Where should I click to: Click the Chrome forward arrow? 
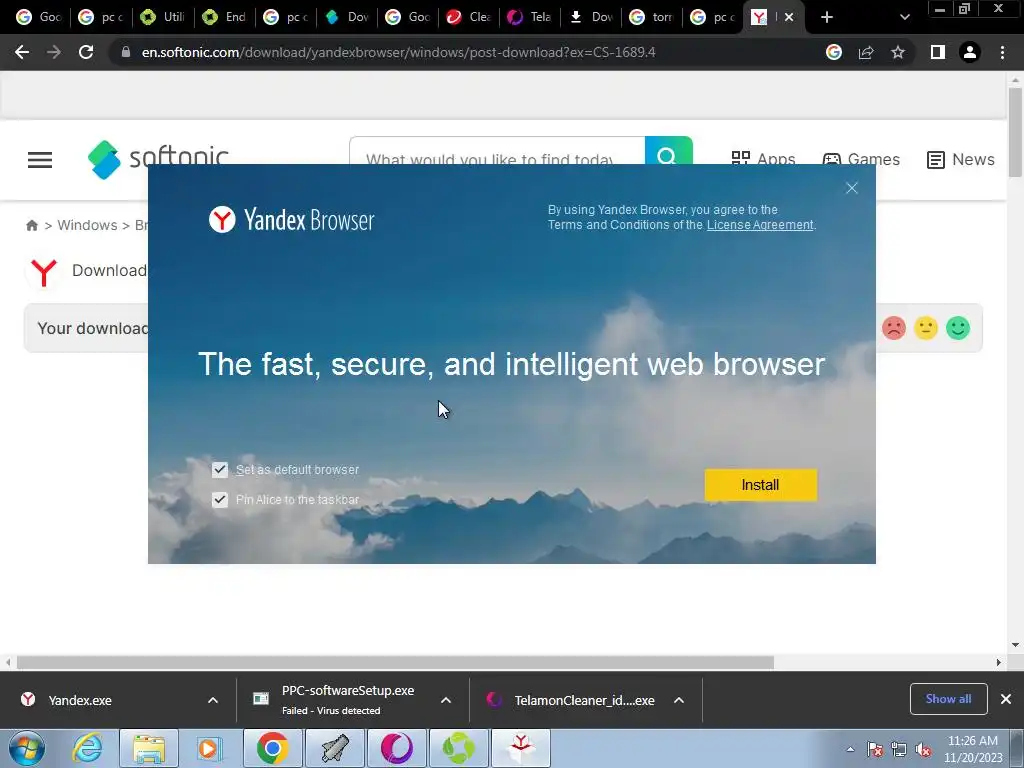point(54,52)
